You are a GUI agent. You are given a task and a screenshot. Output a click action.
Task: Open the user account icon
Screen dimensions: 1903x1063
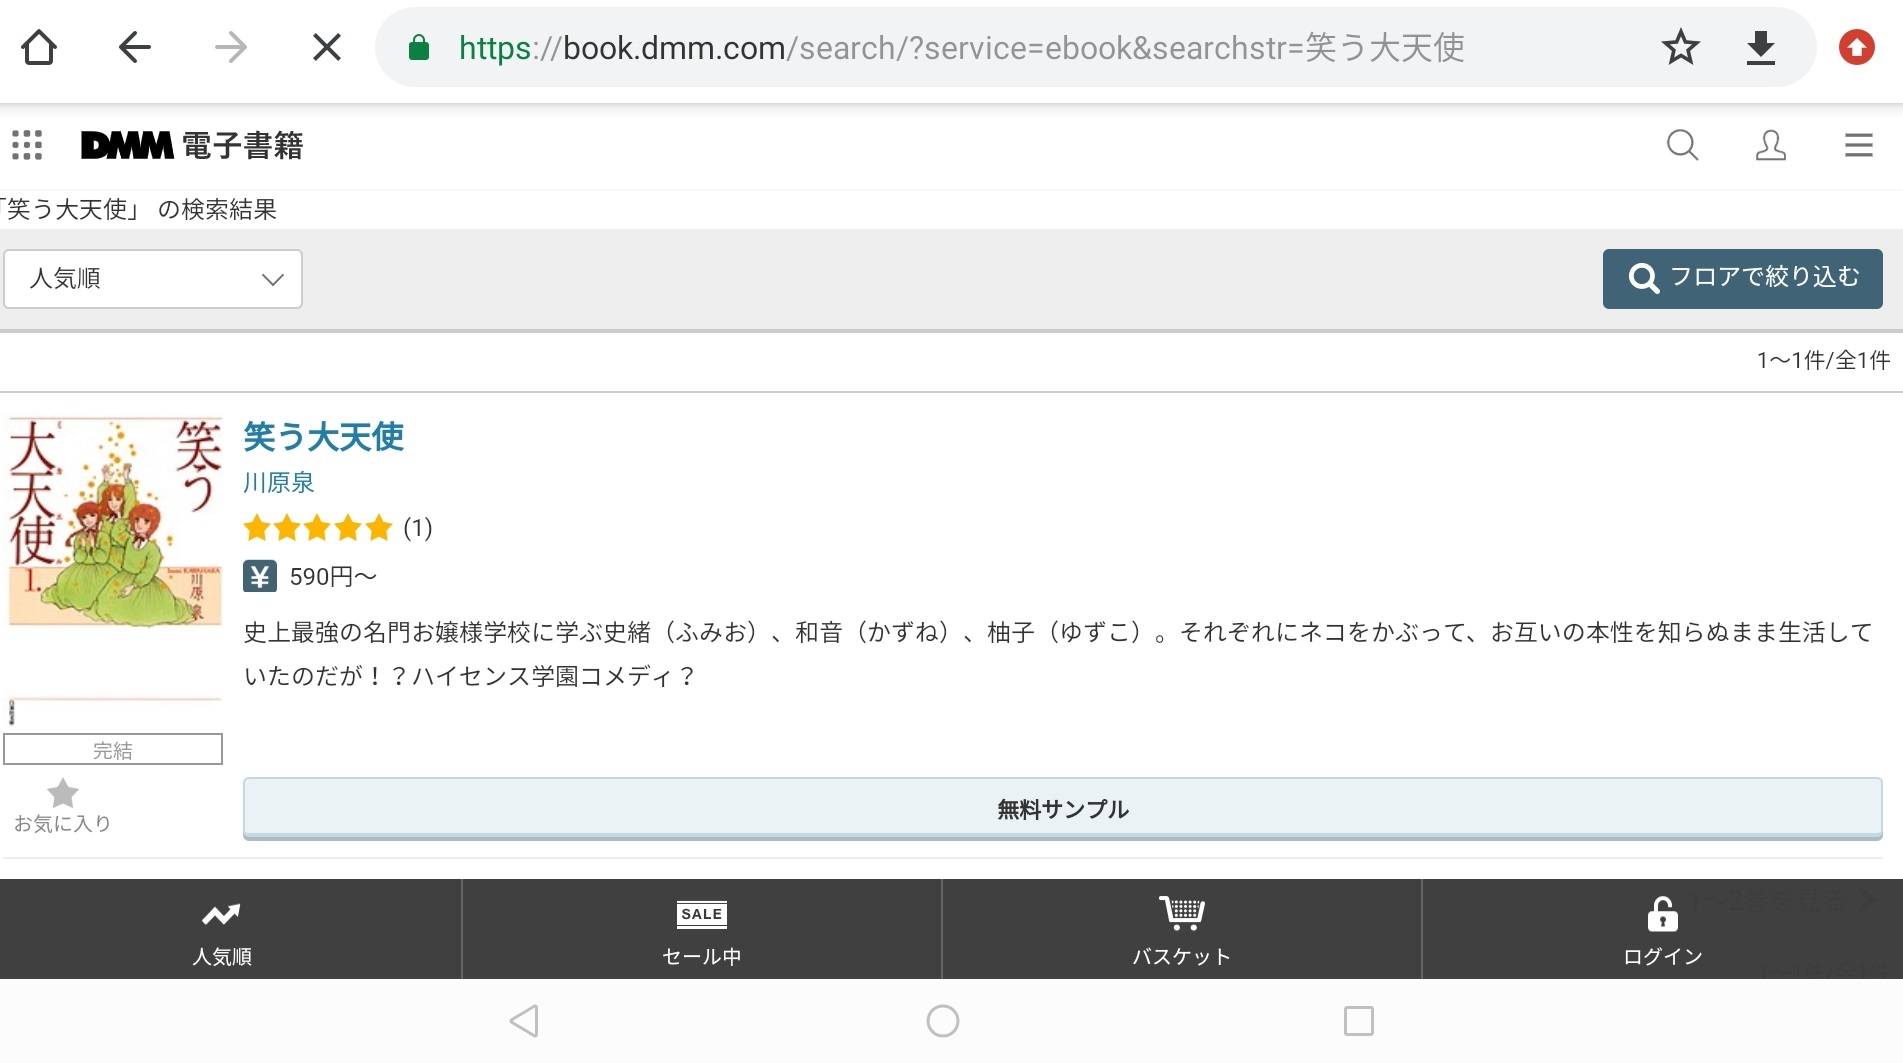point(1770,145)
